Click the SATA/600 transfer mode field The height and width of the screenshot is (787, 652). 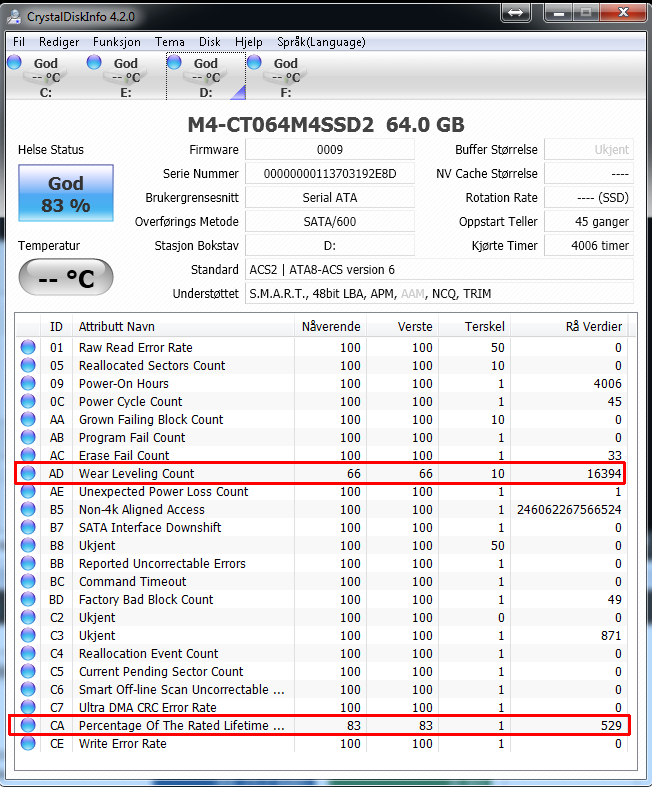tap(330, 221)
